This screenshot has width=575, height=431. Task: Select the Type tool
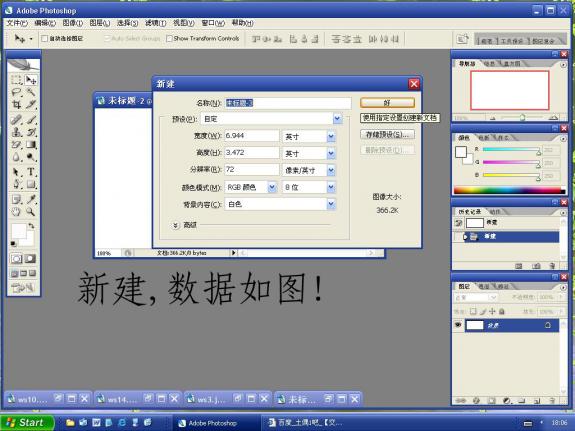coord(31,172)
